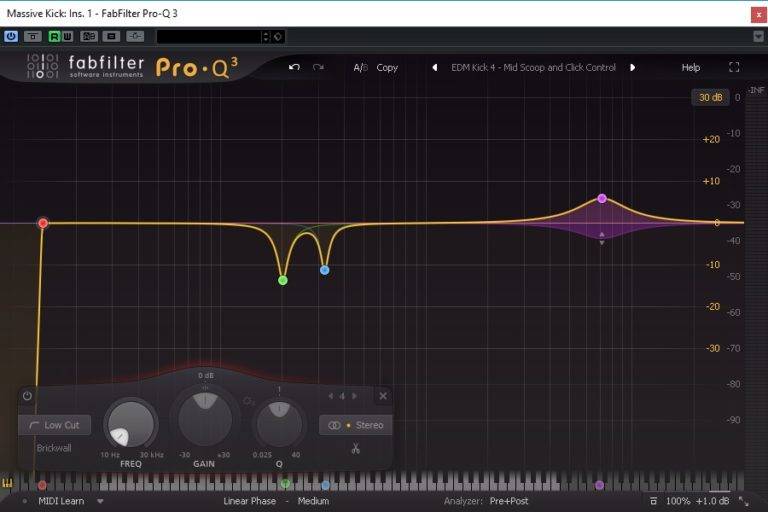Open the EDM Kick 4 preset menu
This screenshot has height=512, width=768.
tap(531, 68)
